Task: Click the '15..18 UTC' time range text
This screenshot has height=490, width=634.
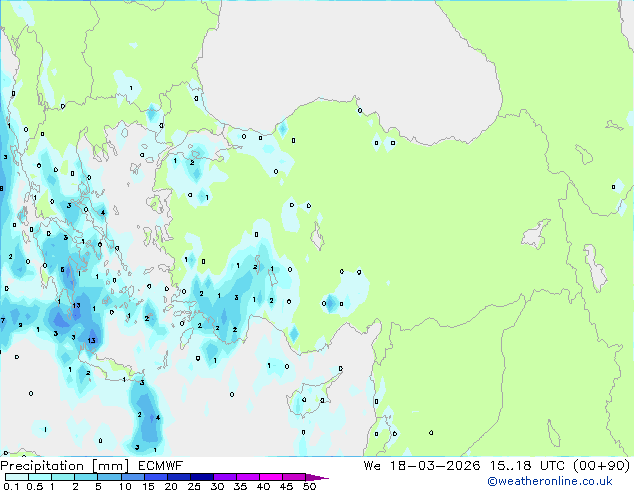Action: pyautogui.click(x=527, y=466)
